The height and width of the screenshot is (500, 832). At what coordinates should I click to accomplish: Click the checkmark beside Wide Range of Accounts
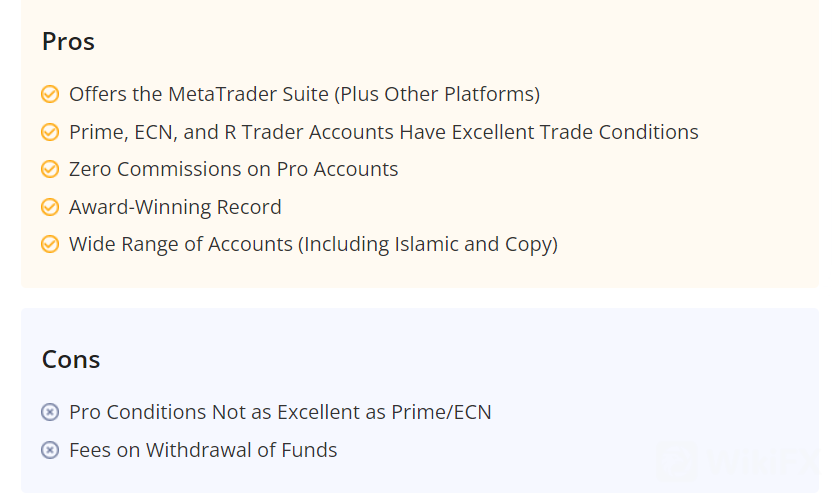50,245
